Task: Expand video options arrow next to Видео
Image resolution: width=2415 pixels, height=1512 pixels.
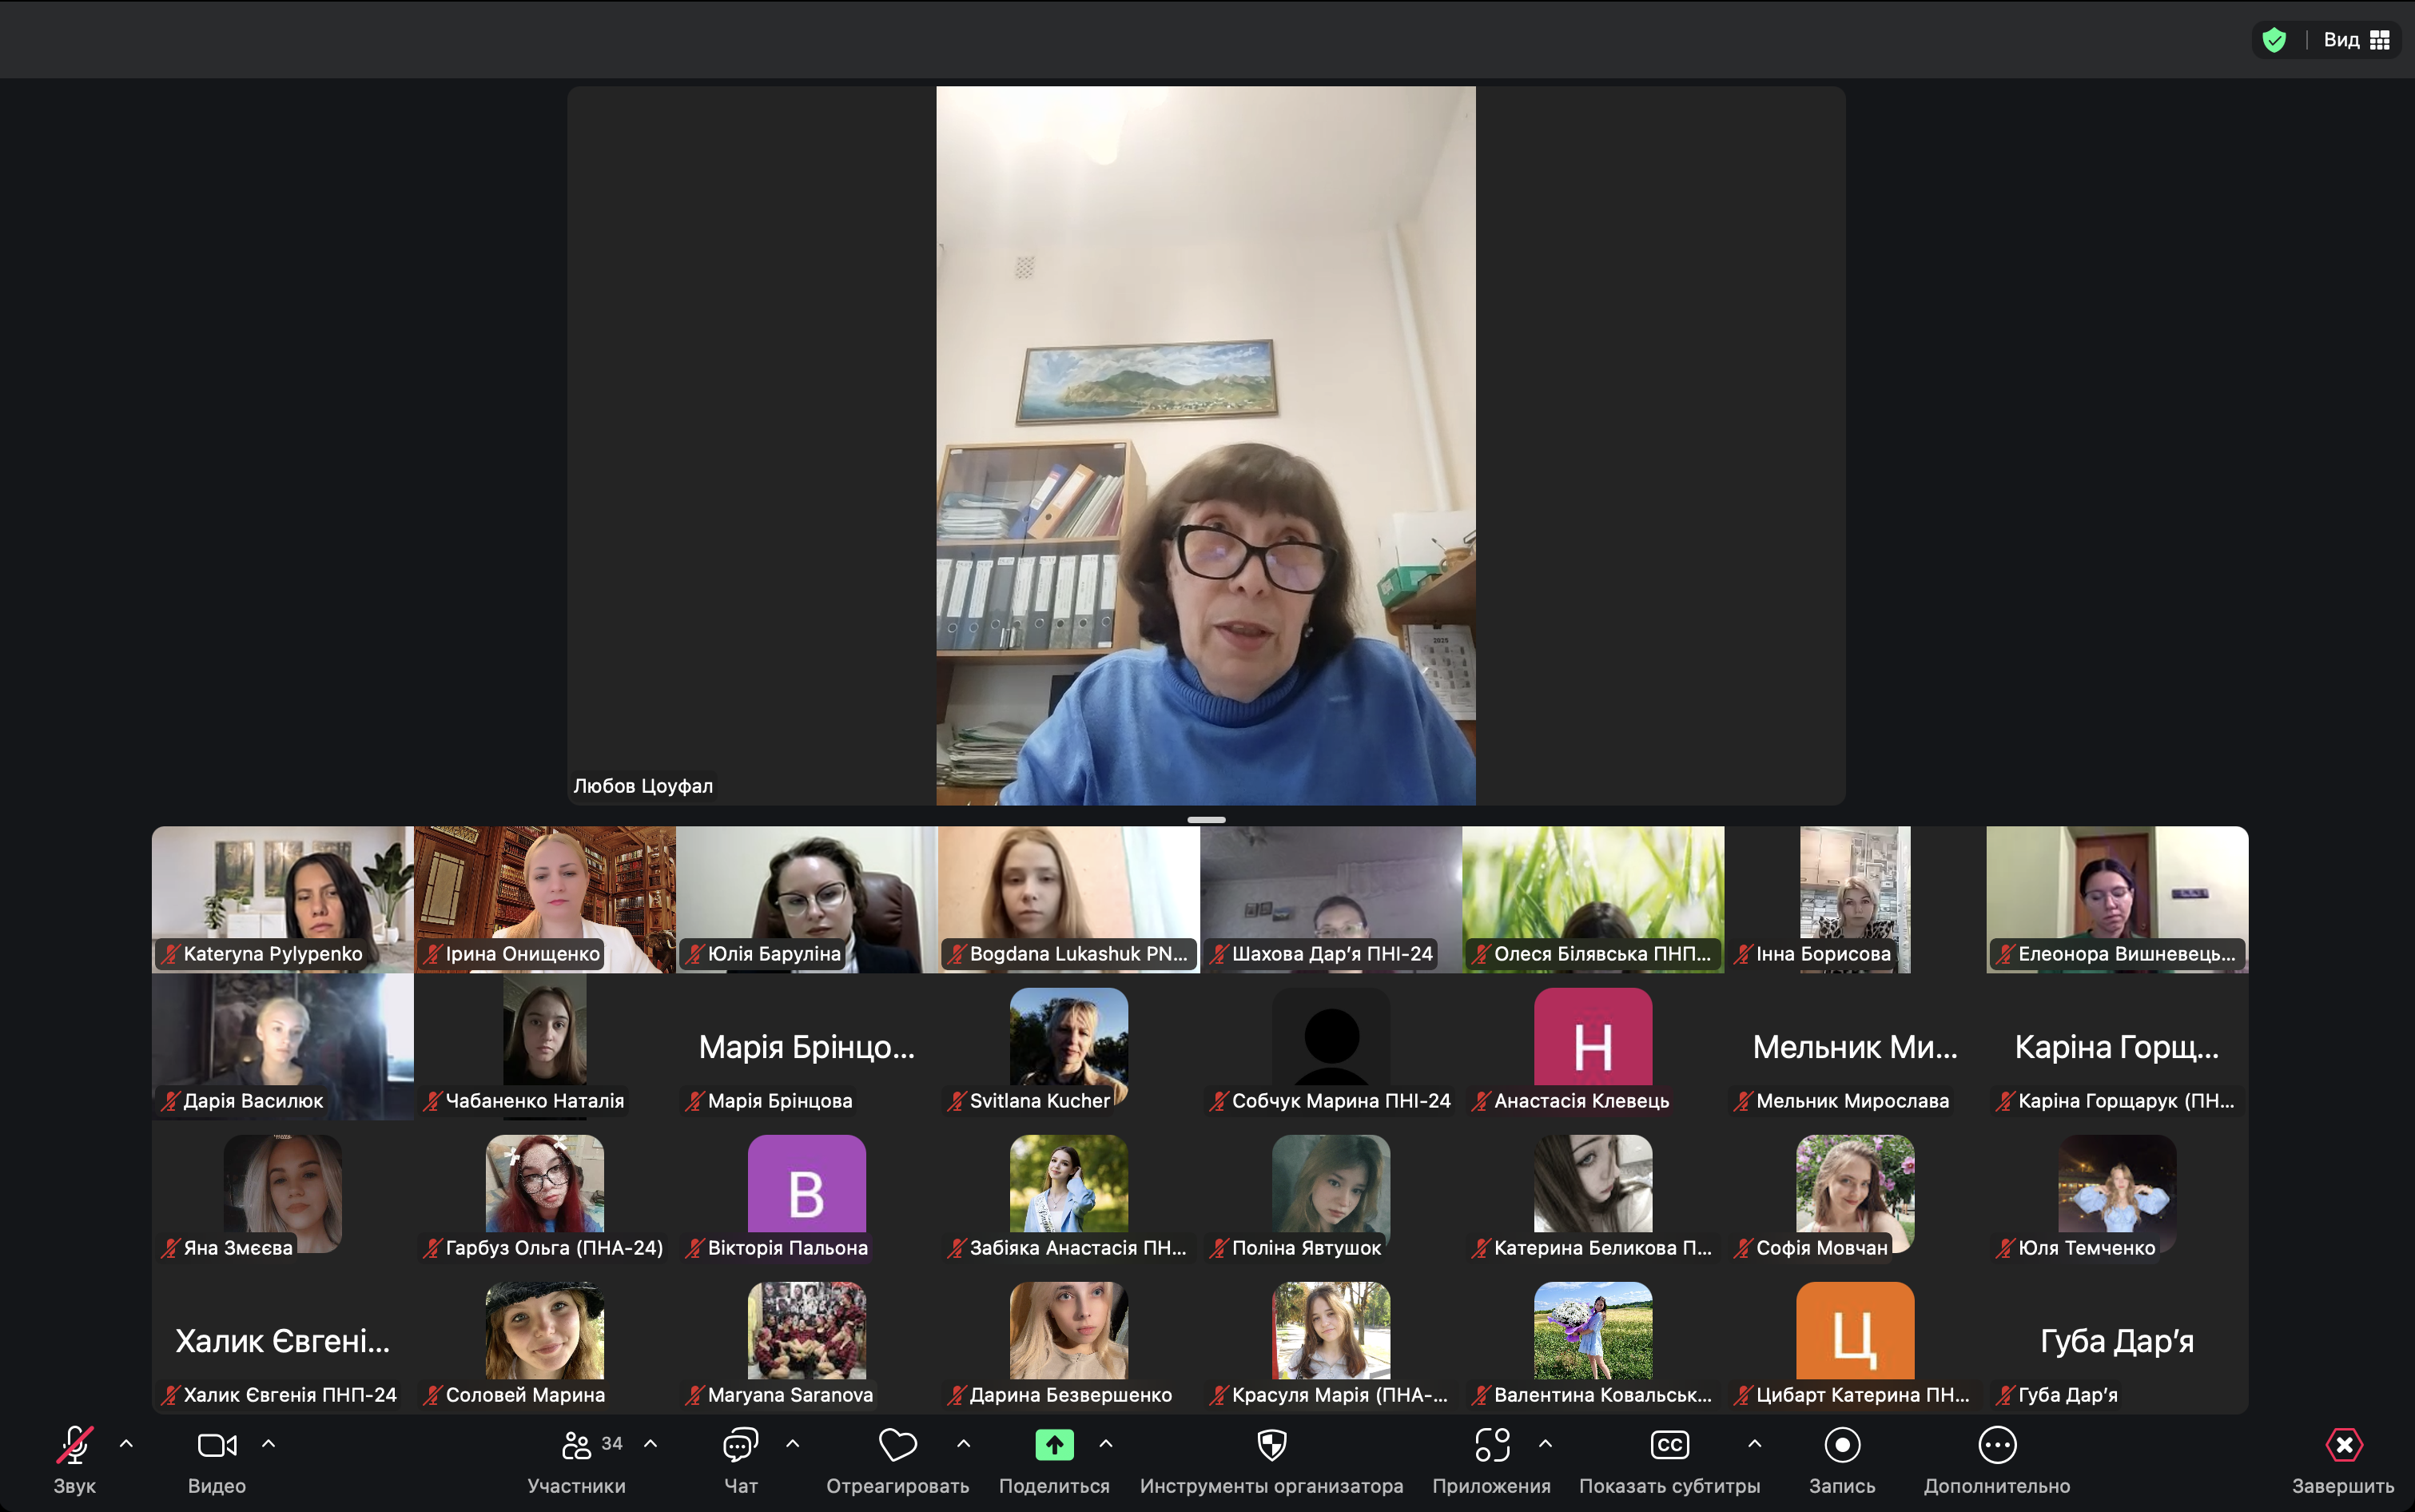Action: [268, 1444]
